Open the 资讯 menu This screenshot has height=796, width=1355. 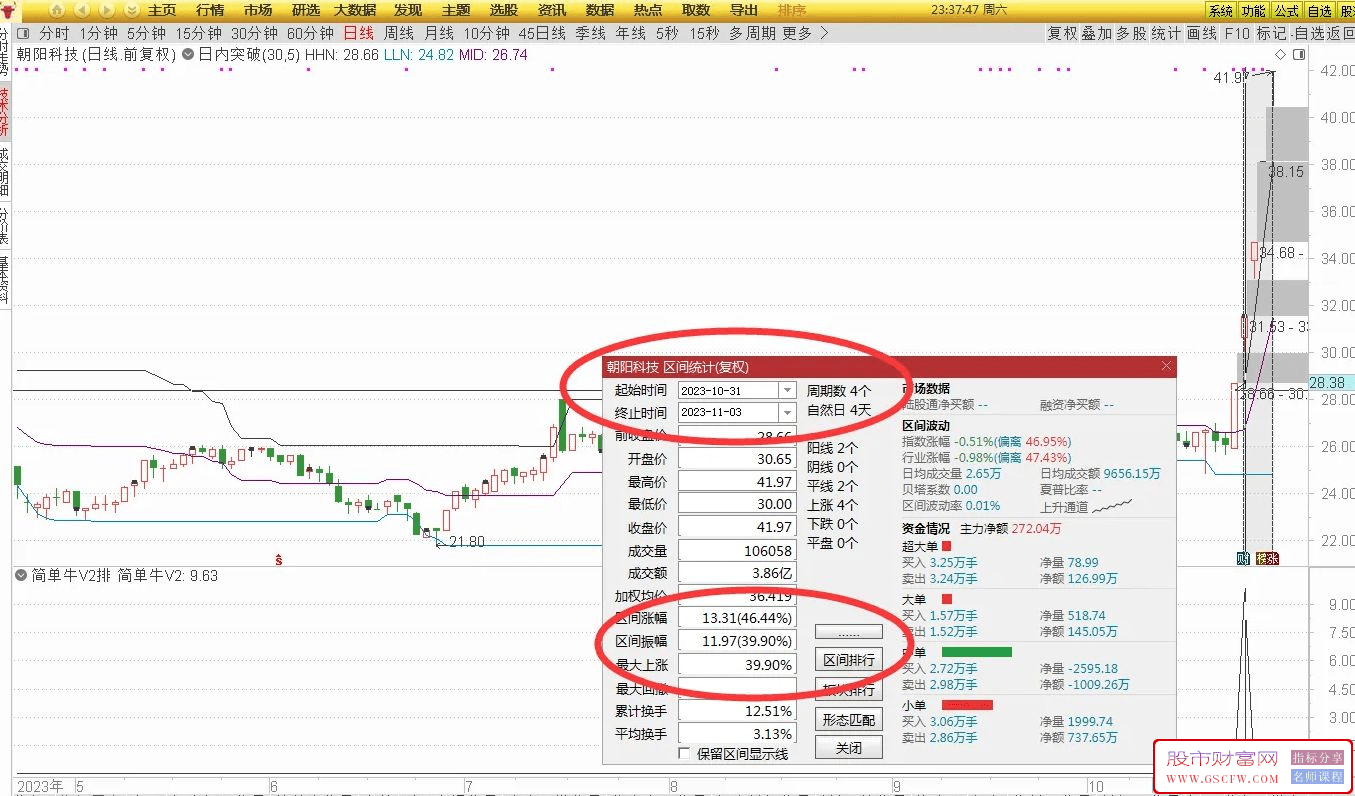pos(552,10)
